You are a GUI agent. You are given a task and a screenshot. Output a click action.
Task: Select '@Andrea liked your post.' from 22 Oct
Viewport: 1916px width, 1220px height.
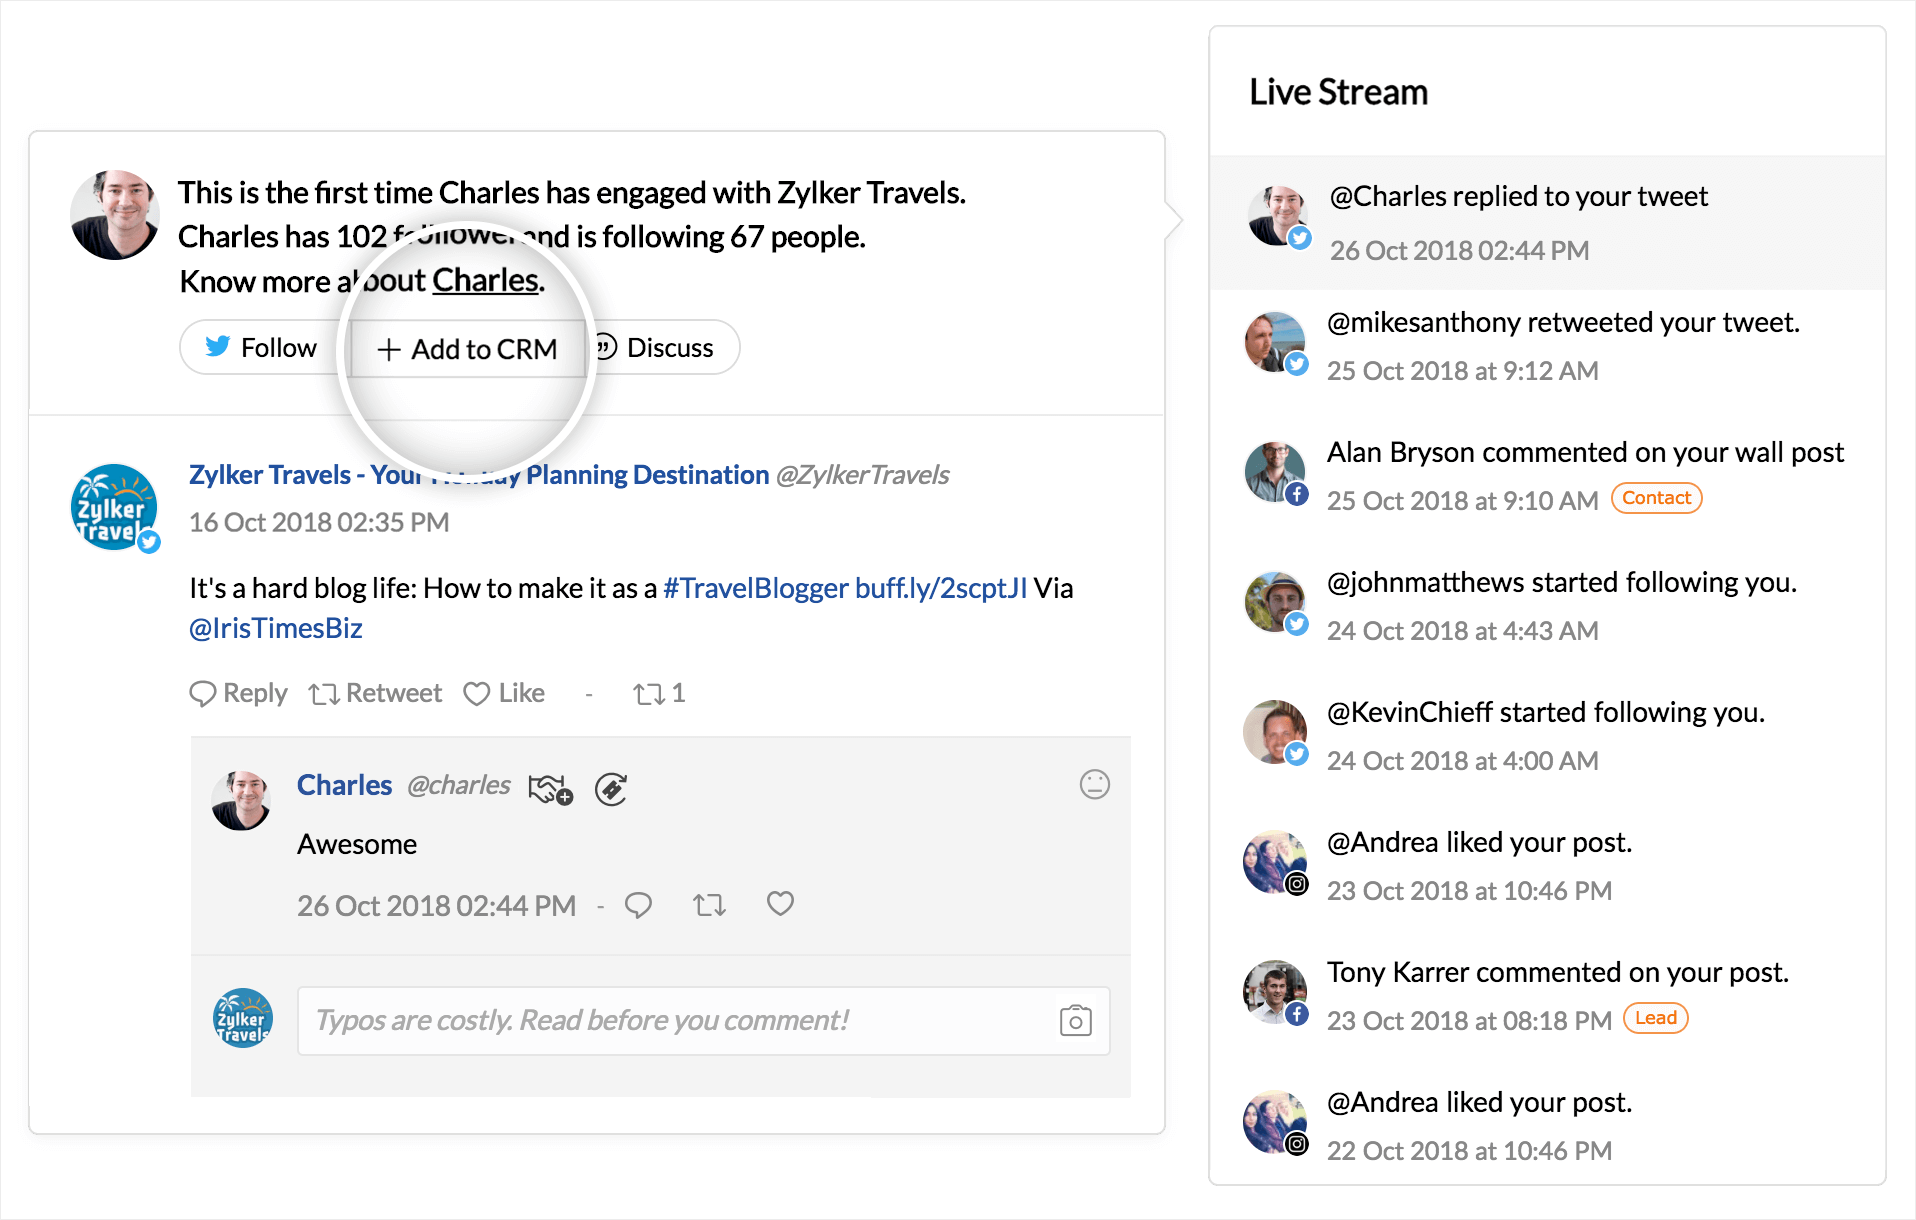click(x=1547, y=1126)
